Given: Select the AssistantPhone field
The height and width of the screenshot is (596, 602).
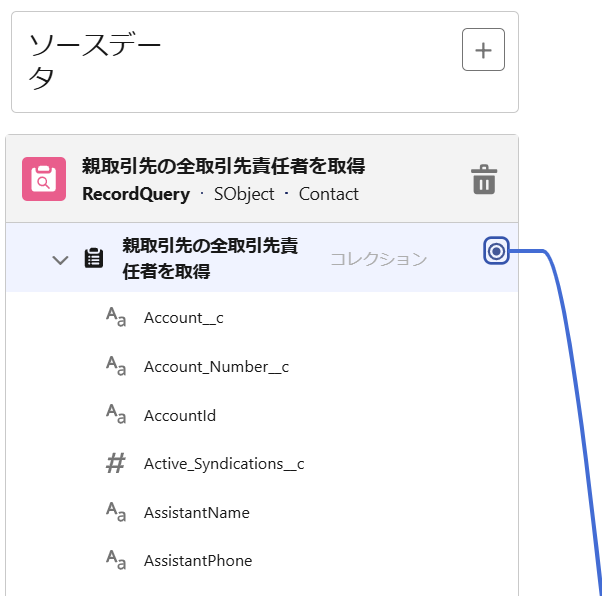Looking at the screenshot, I should click(x=262, y=561).
